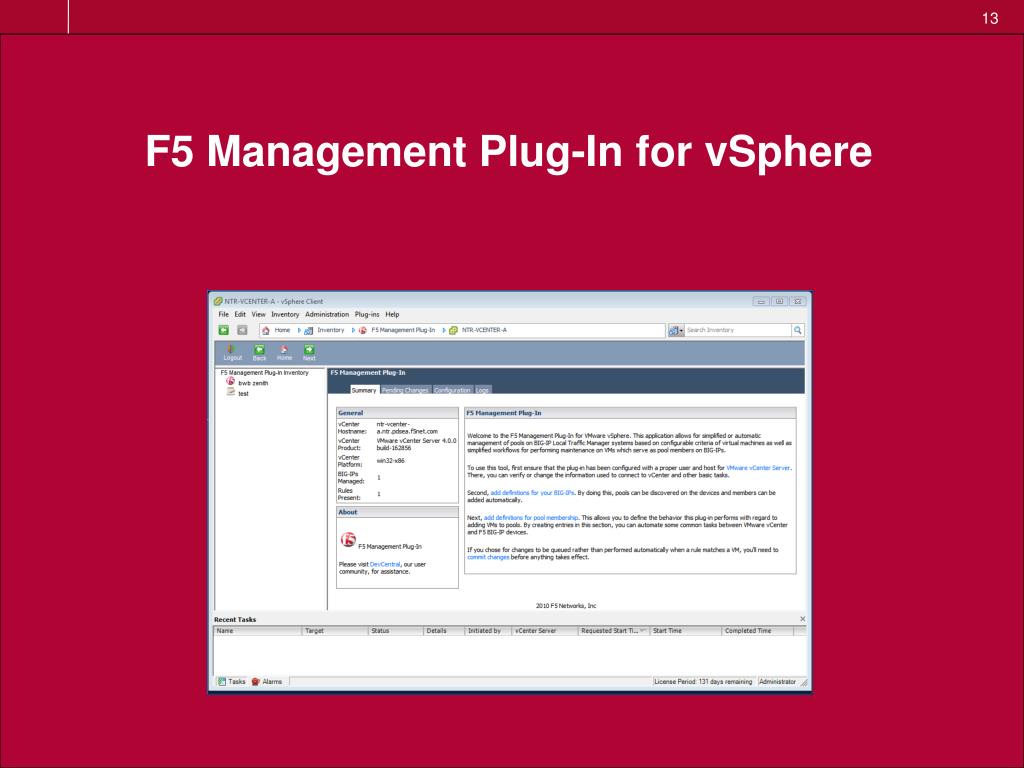Open the Help menu
This screenshot has width=1024, height=768.
pos(392,315)
